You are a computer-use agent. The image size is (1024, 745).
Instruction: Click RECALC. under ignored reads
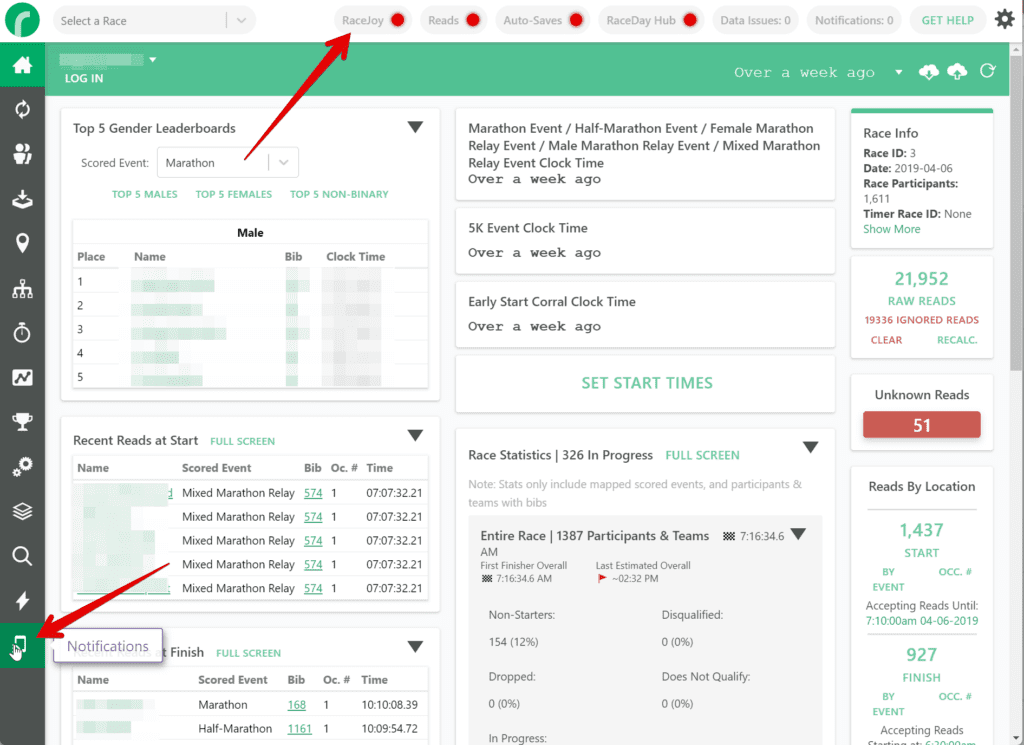pyautogui.click(x=957, y=340)
